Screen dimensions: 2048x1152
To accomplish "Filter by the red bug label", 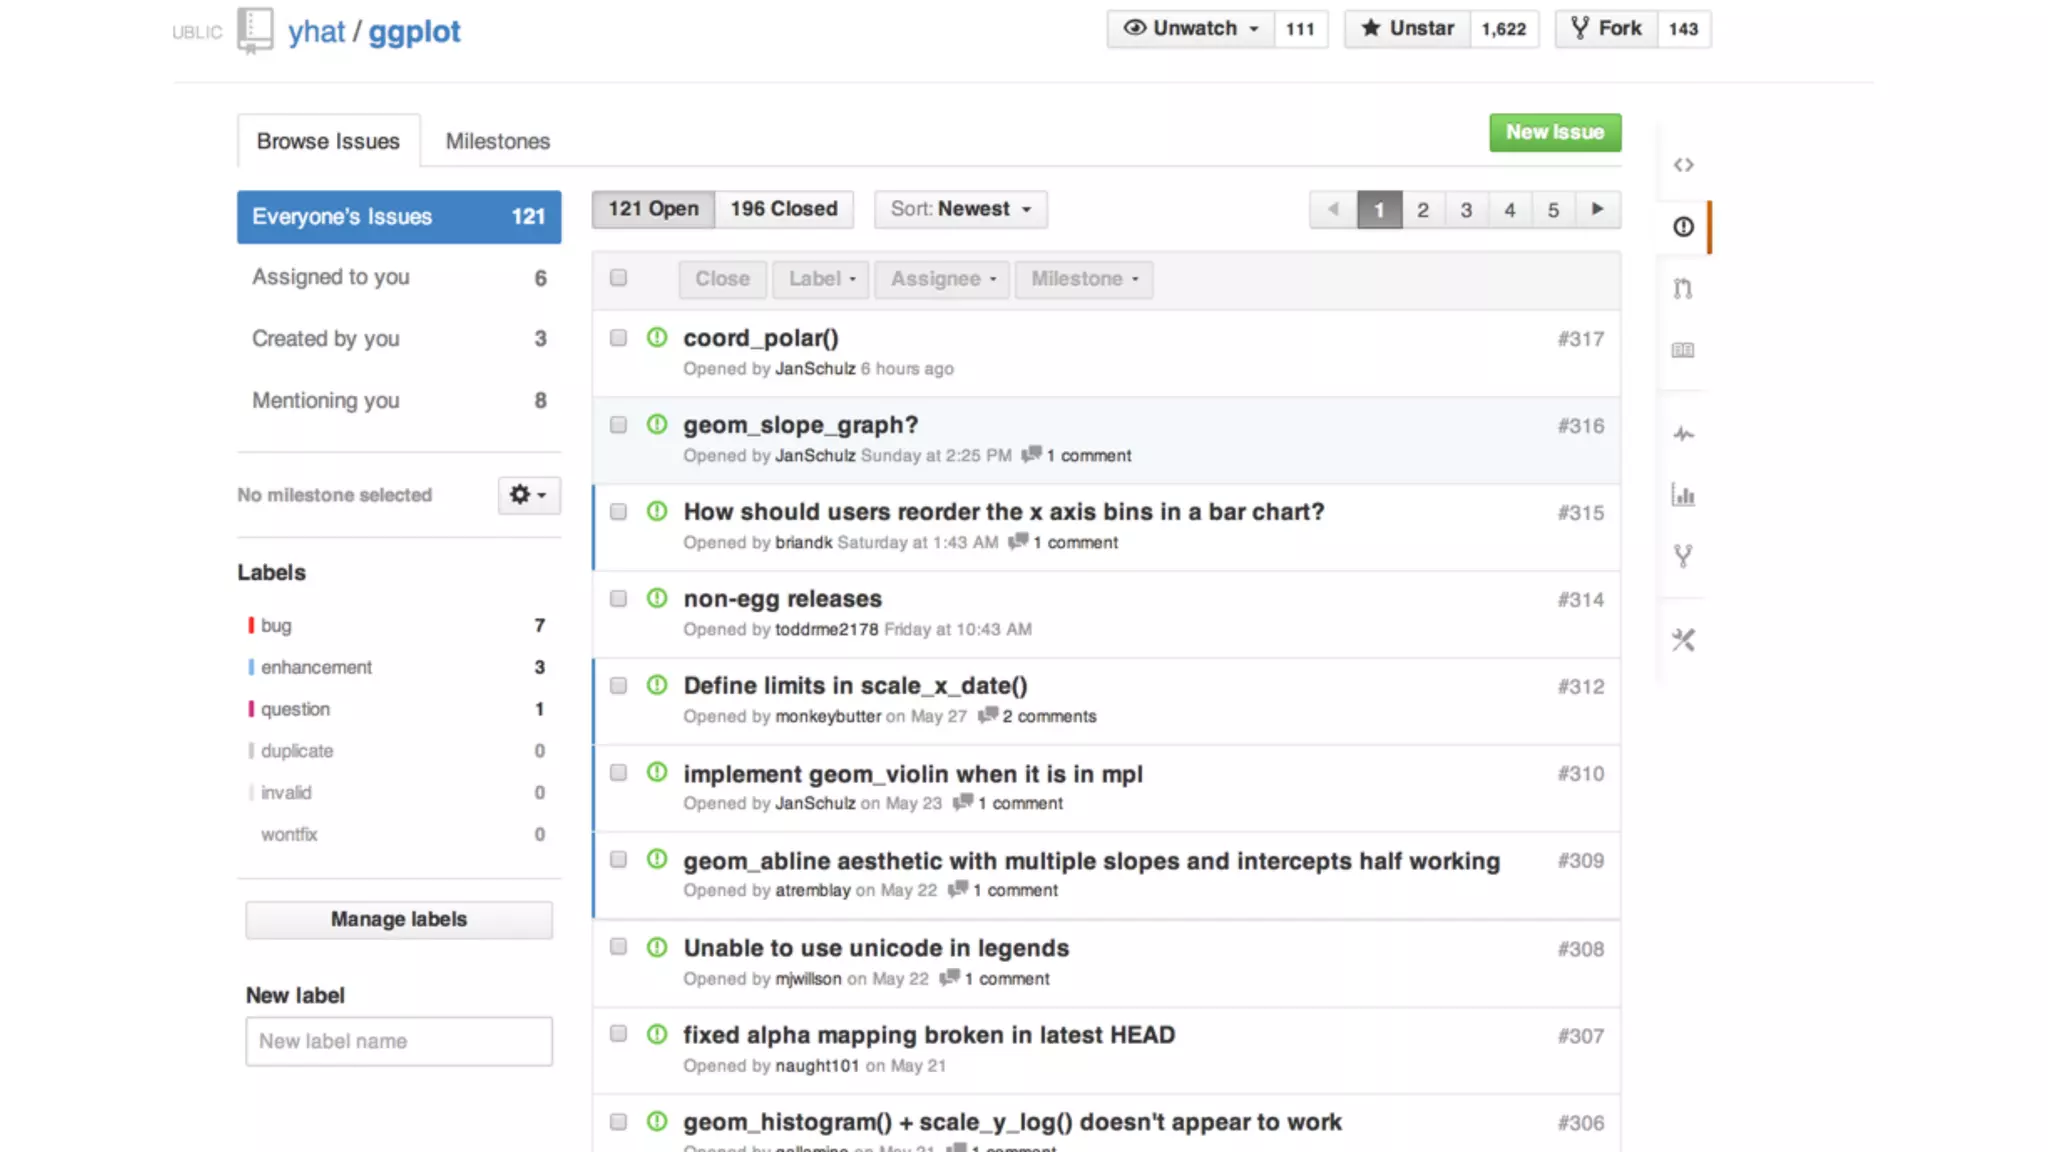I will (x=276, y=626).
